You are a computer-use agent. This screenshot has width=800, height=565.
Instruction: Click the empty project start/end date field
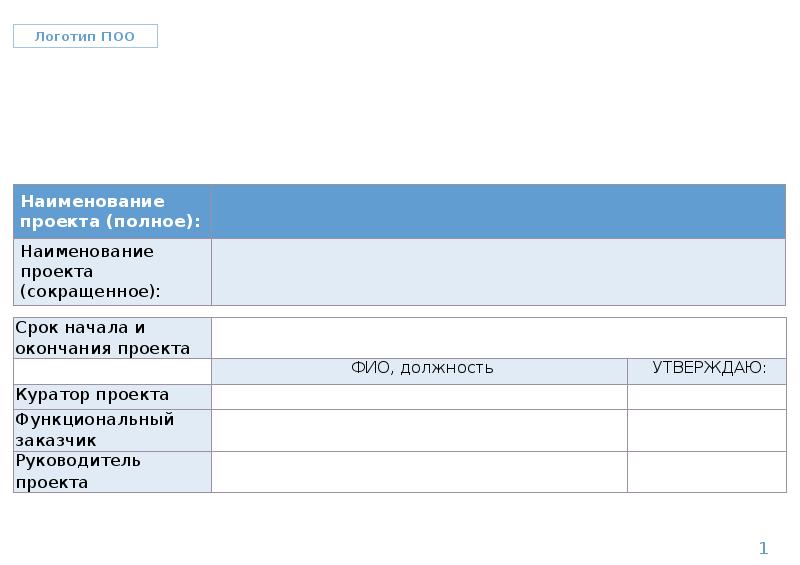[498, 338]
